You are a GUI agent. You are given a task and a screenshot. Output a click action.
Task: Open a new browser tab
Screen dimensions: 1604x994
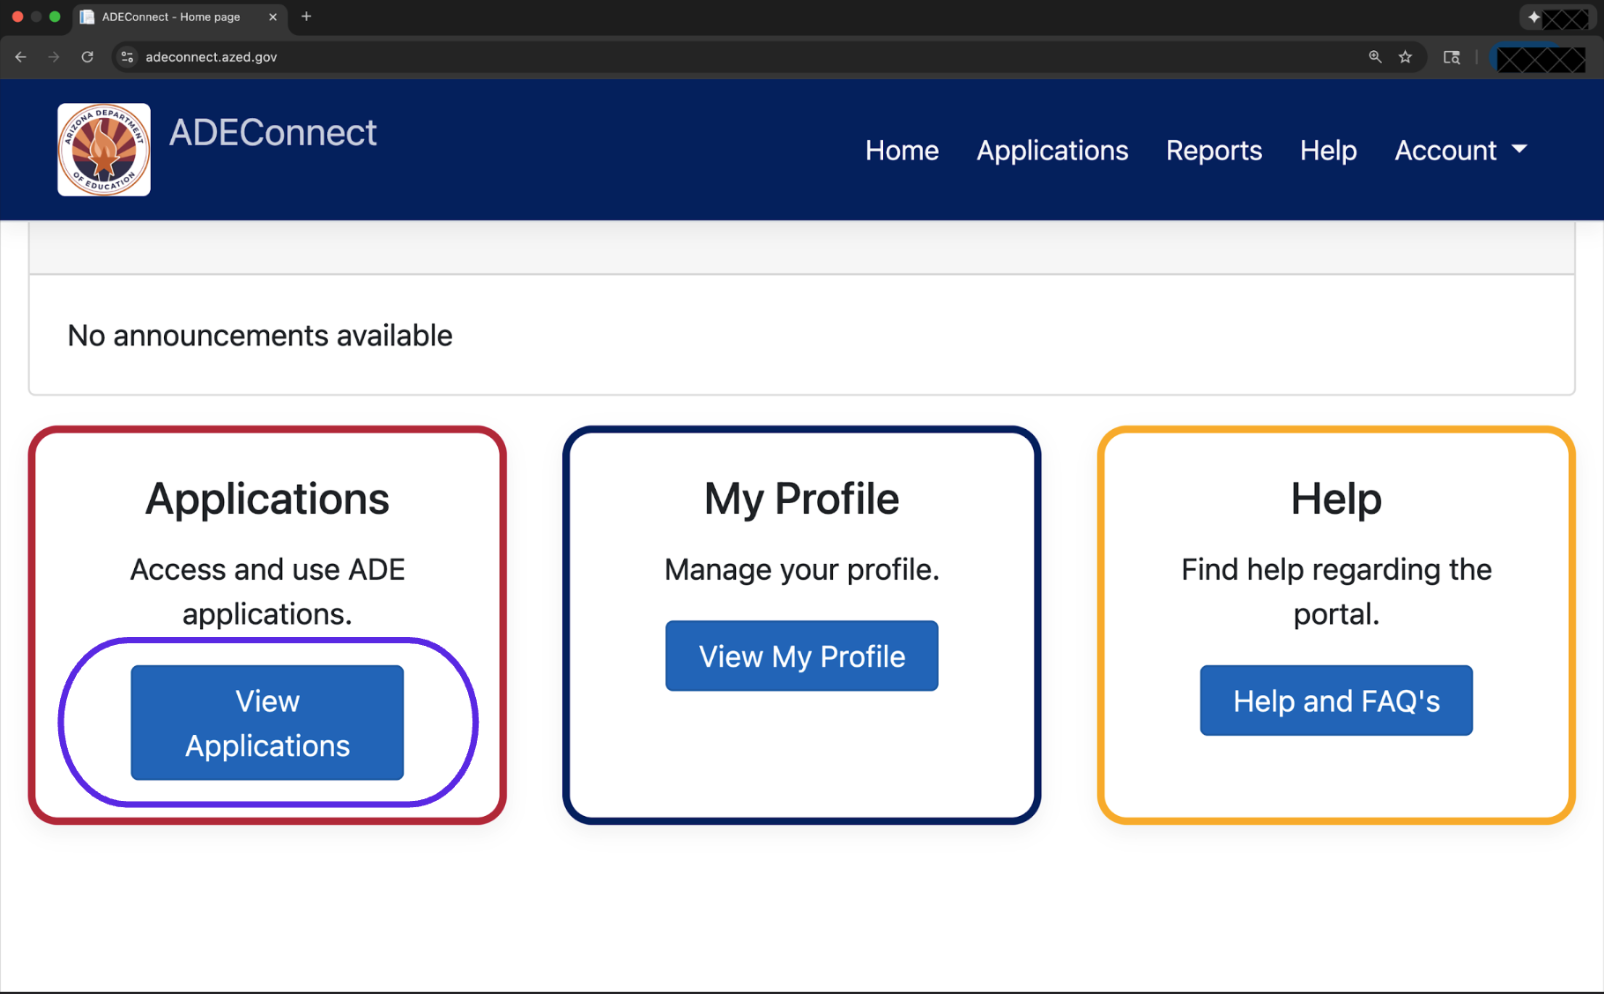(307, 16)
